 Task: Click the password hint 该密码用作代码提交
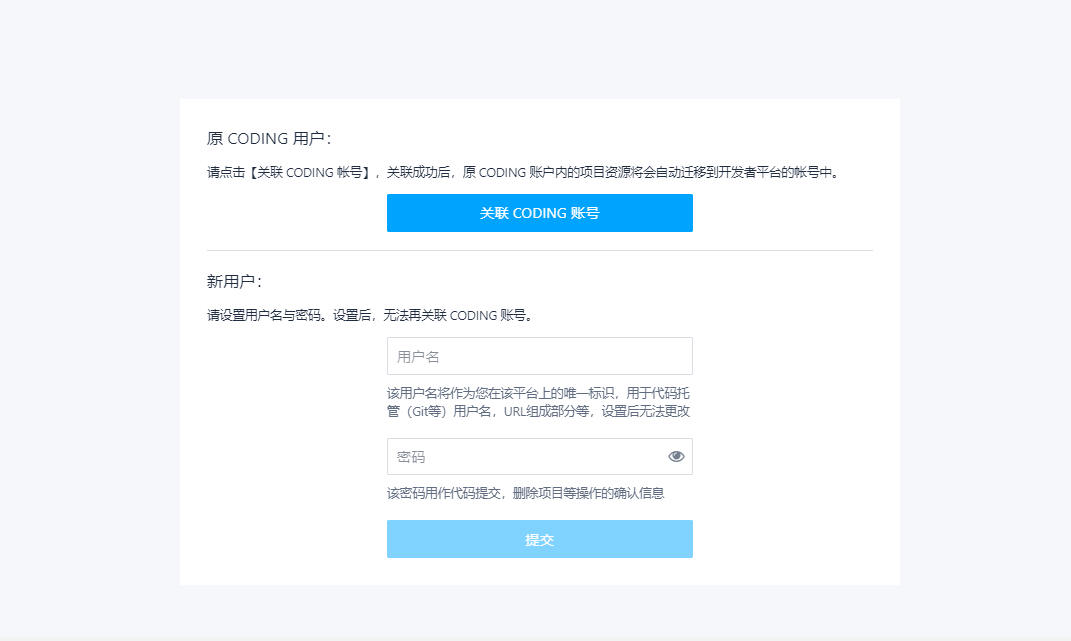(x=525, y=493)
